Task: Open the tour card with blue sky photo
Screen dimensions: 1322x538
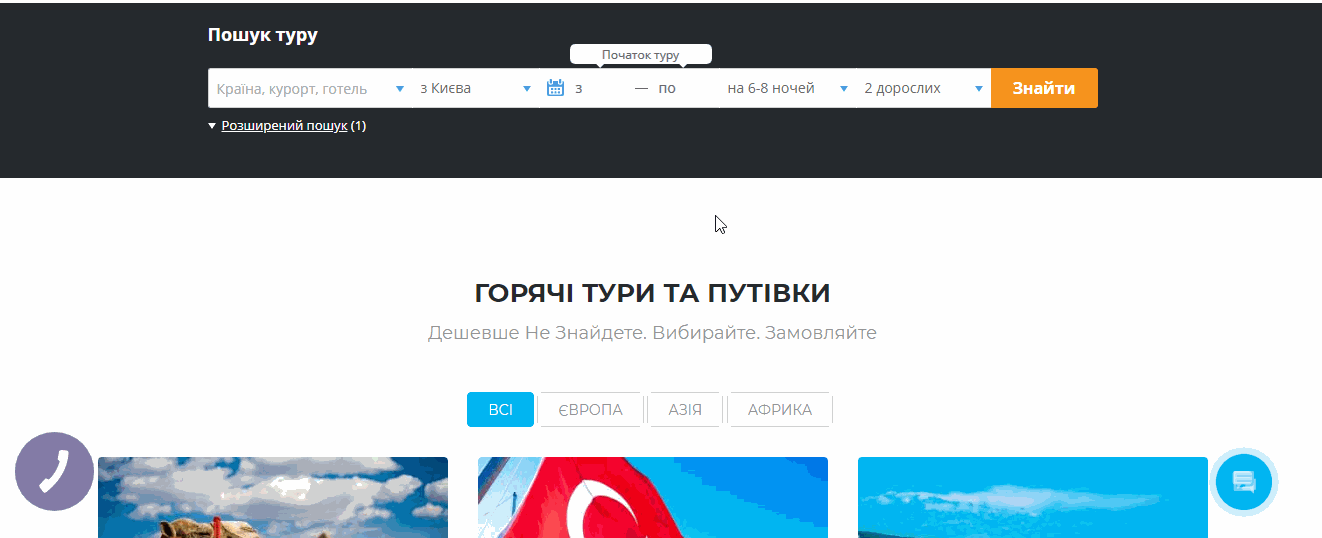Action: [x=1033, y=498]
